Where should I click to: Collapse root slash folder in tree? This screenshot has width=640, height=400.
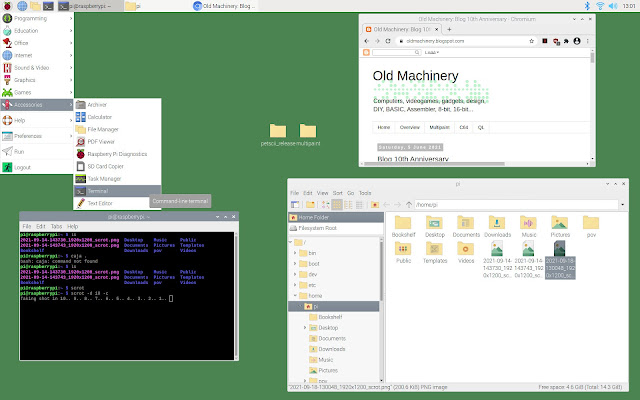[x=291, y=242]
